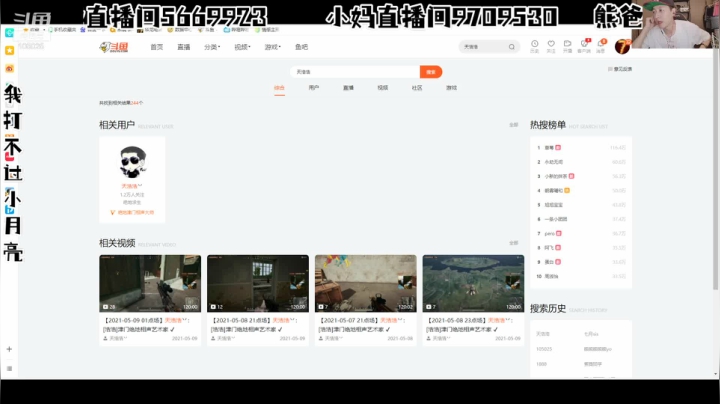Click the 收藏 star bookmarks-bar item

point(32,30)
